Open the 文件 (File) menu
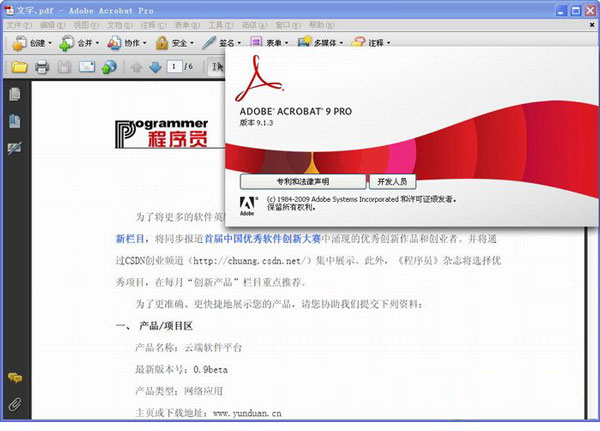 [x=19, y=25]
